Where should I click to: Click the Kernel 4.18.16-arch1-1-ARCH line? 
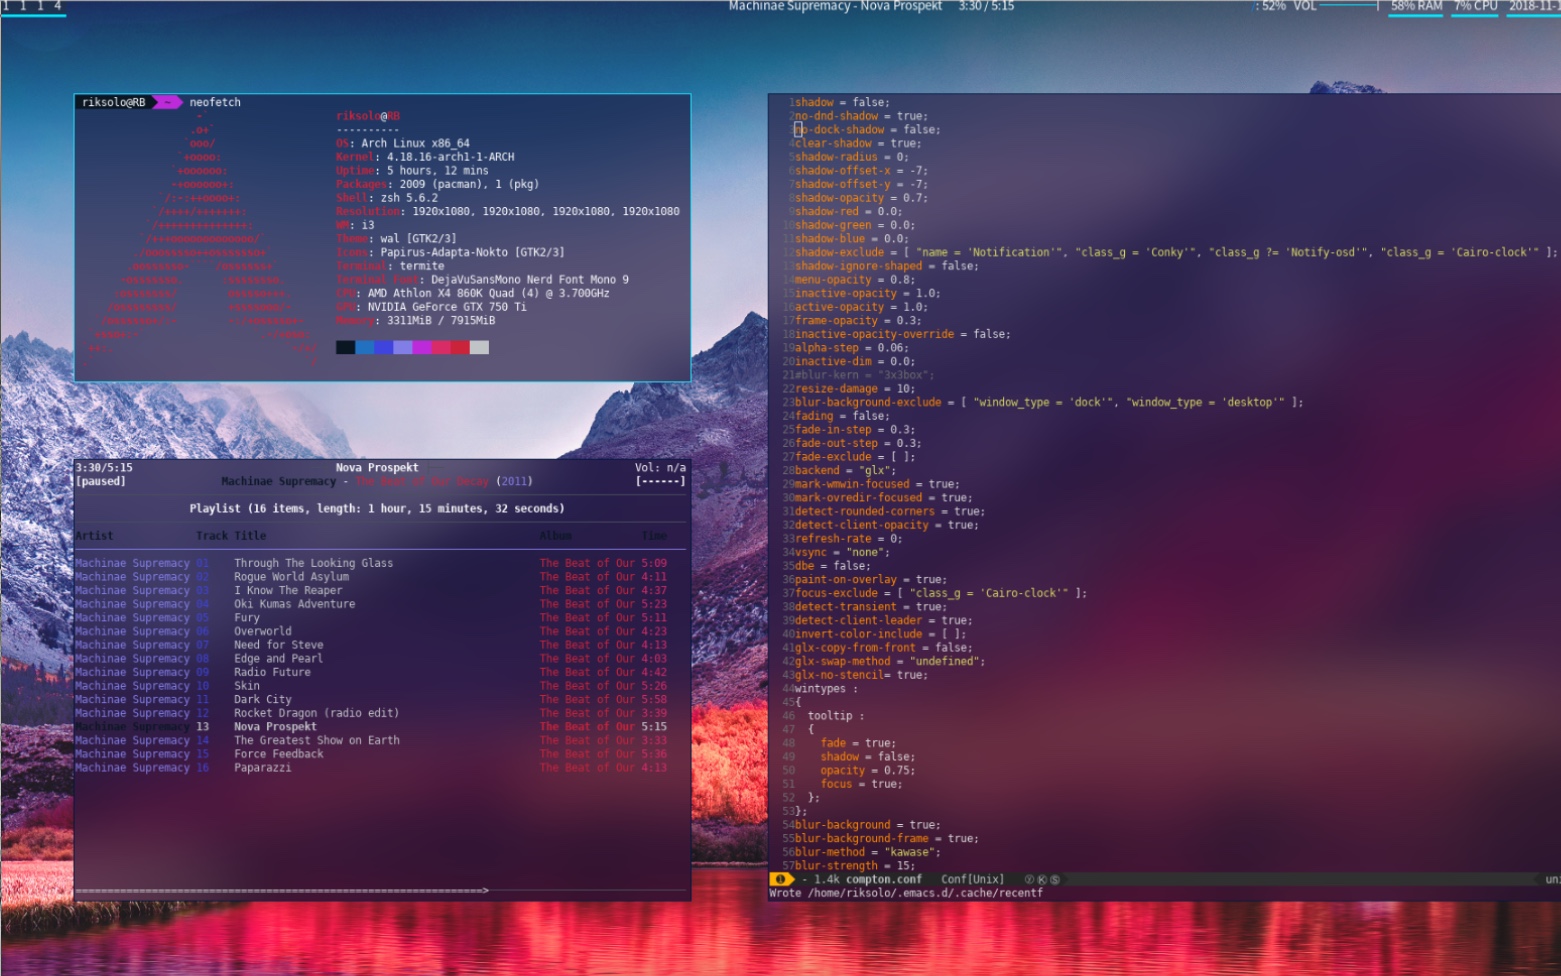point(425,157)
